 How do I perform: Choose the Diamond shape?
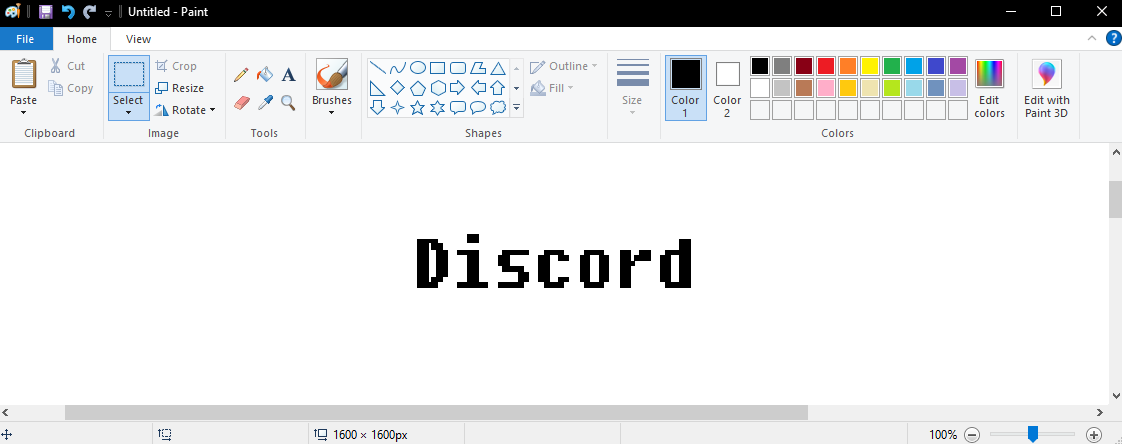tap(398, 88)
